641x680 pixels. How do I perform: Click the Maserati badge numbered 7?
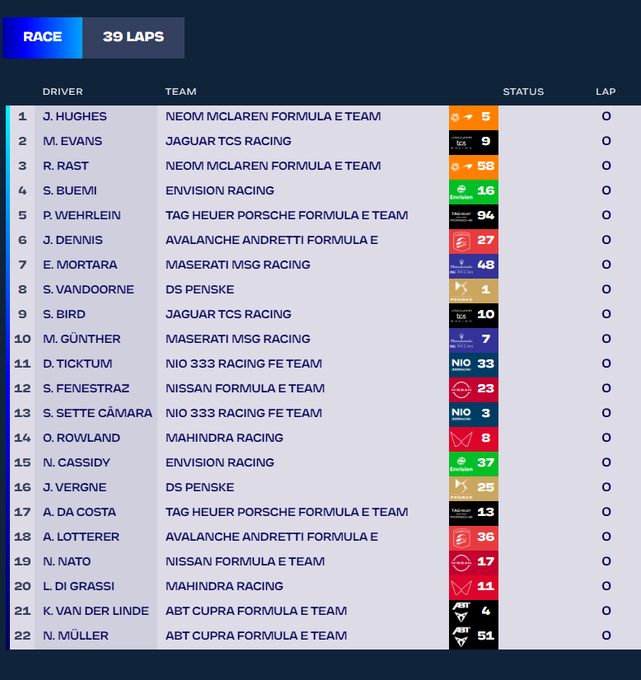coord(474,340)
